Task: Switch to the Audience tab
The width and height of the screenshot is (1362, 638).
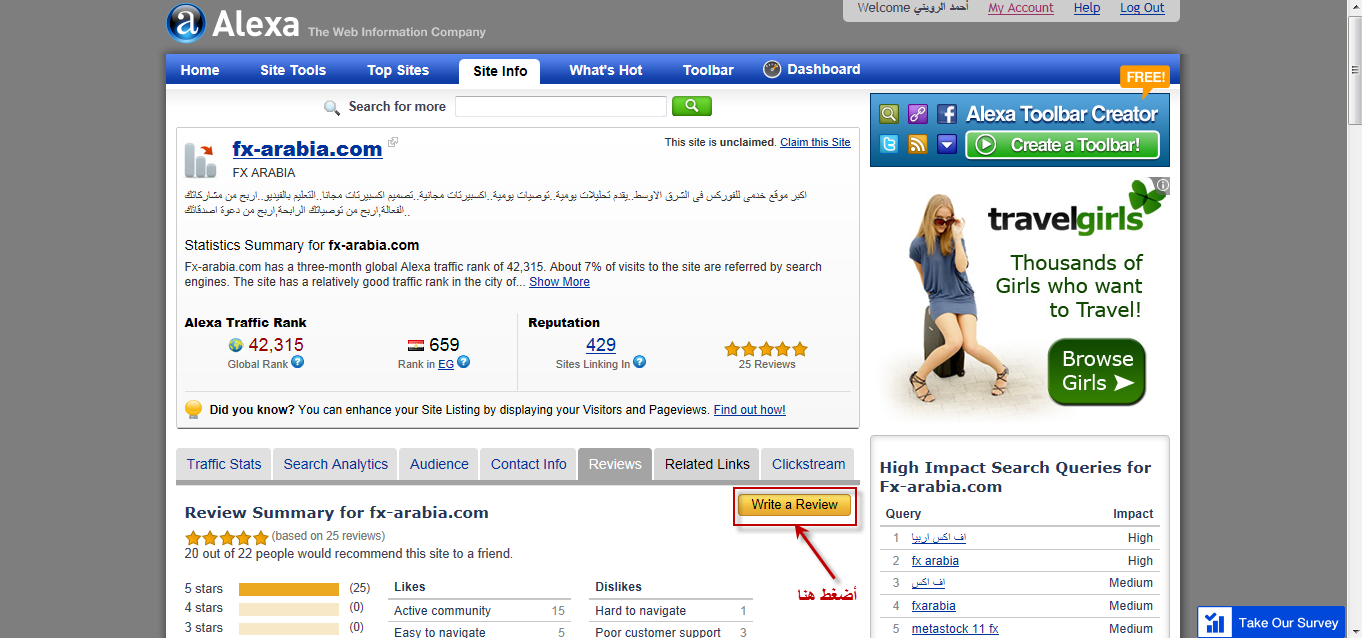Action: 439,464
